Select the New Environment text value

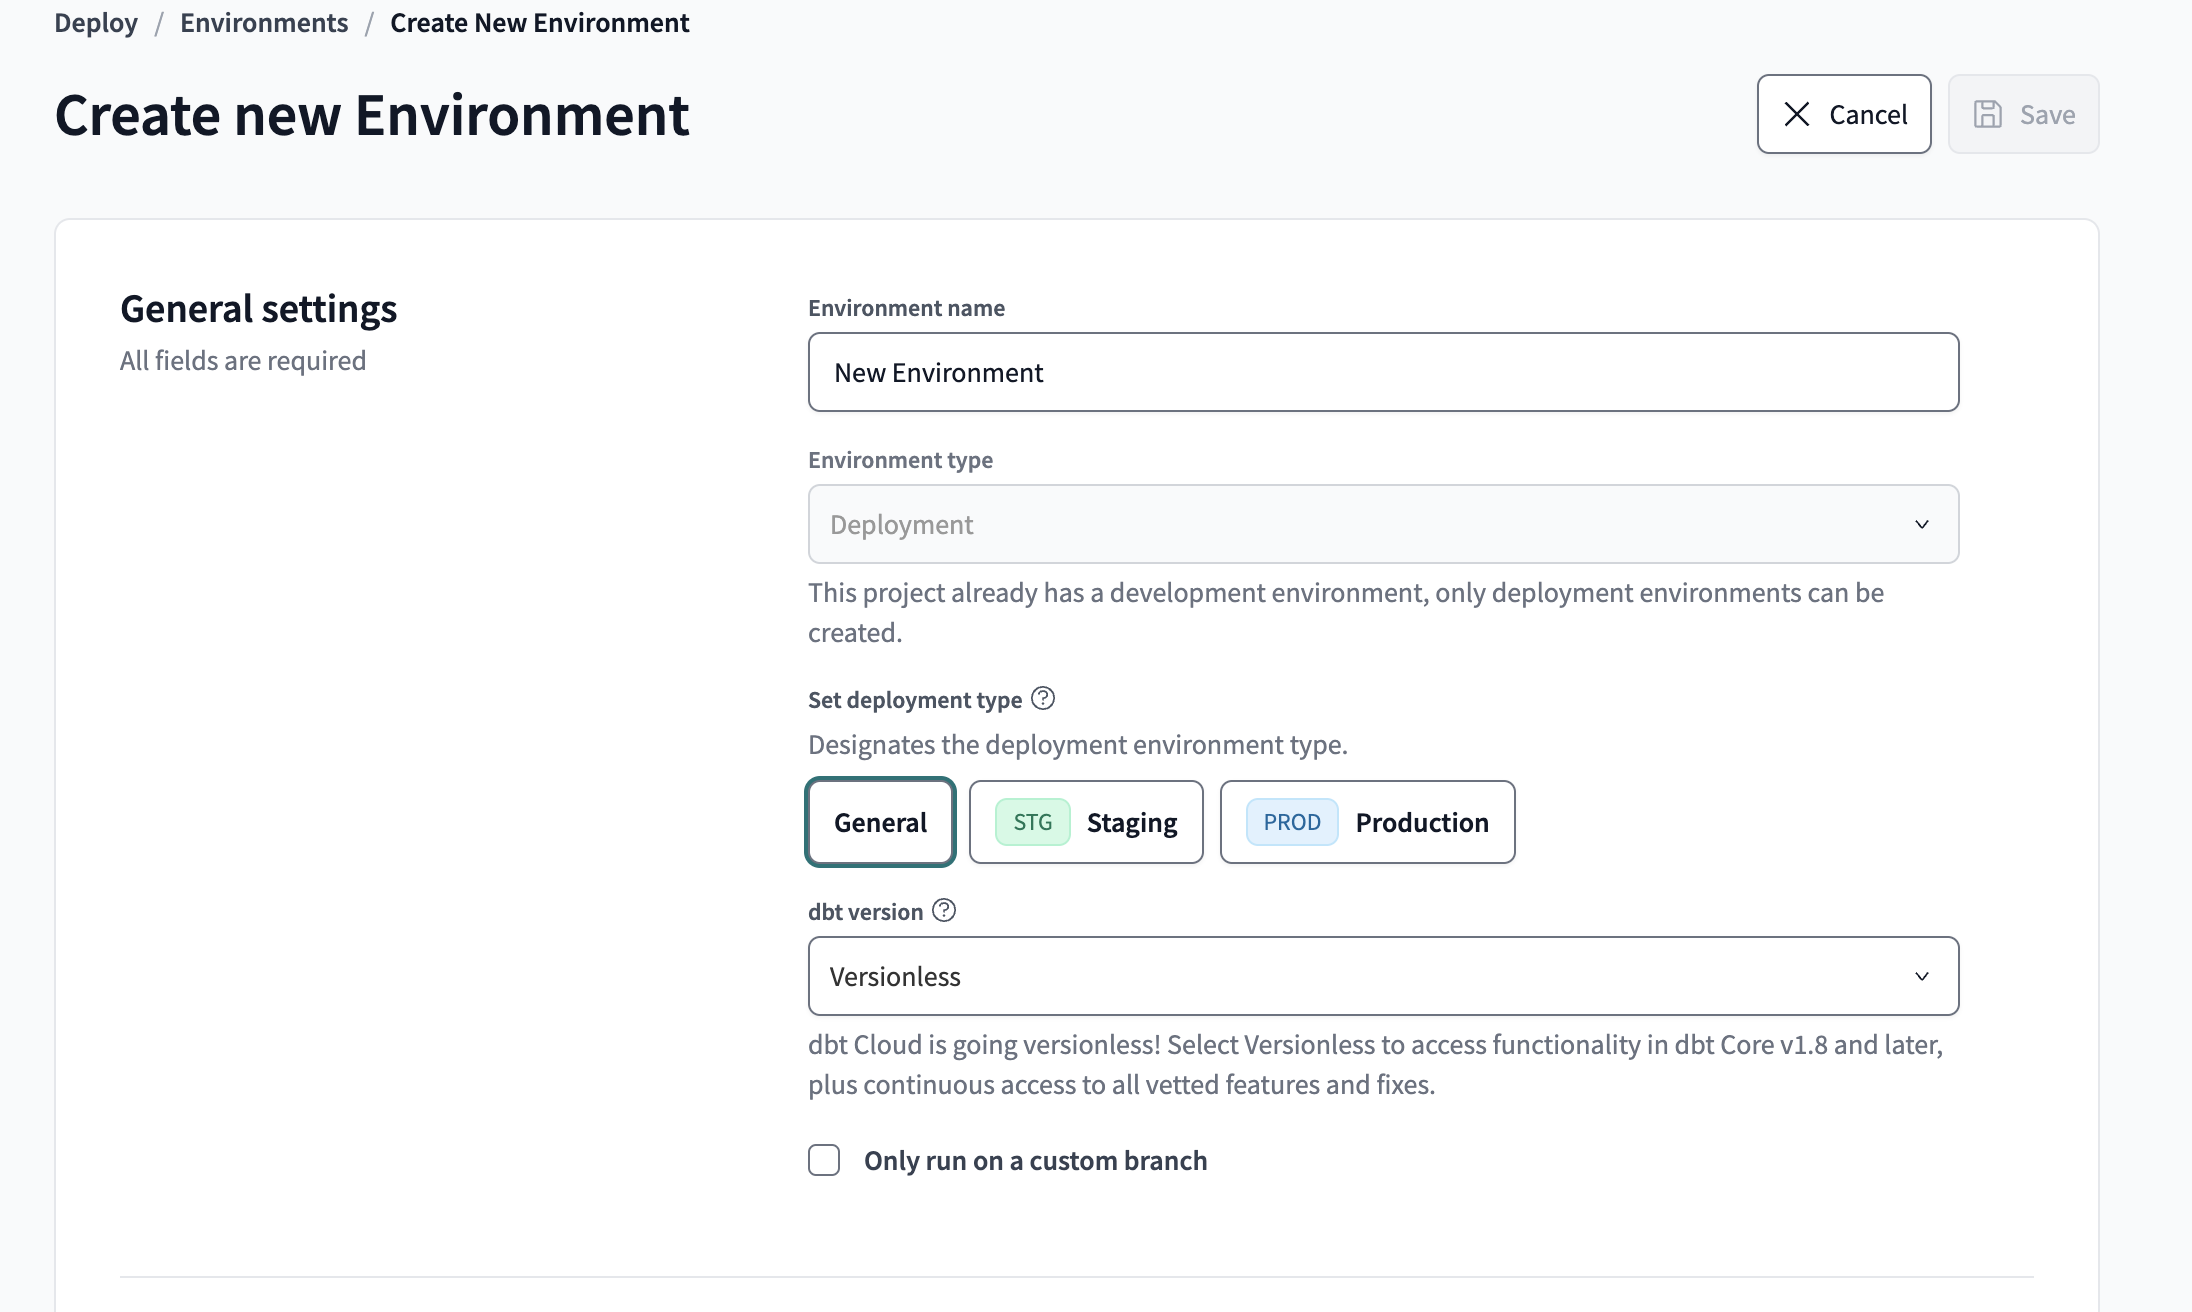(938, 372)
